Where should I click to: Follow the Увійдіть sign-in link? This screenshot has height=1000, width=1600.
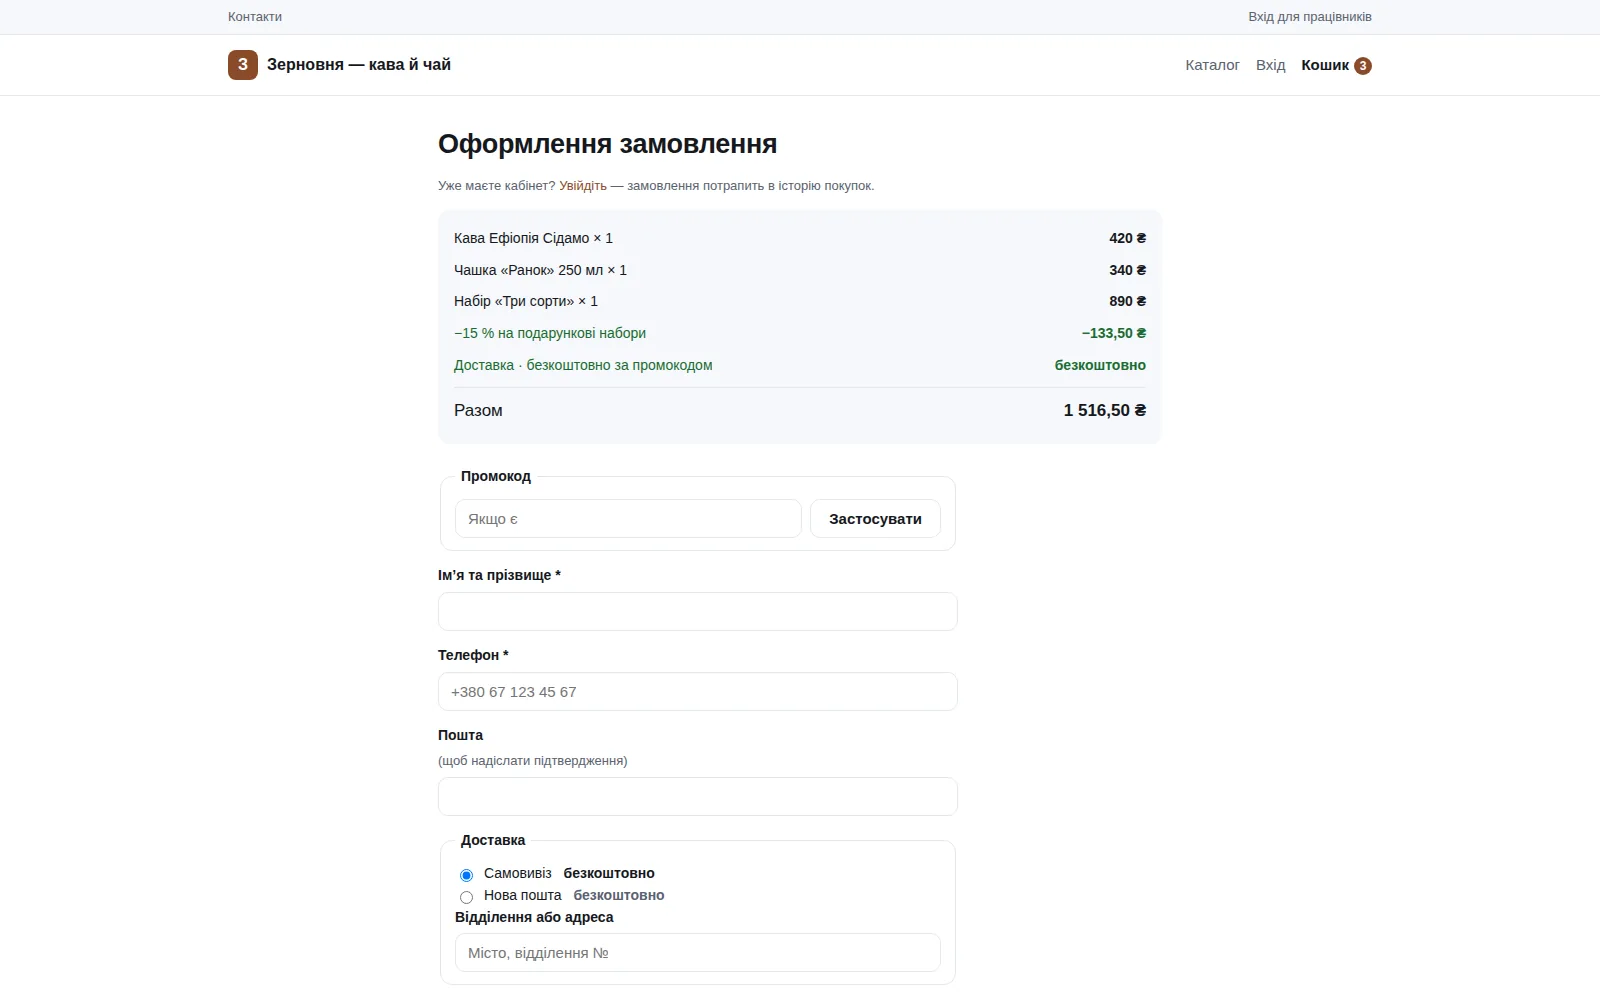coord(583,186)
